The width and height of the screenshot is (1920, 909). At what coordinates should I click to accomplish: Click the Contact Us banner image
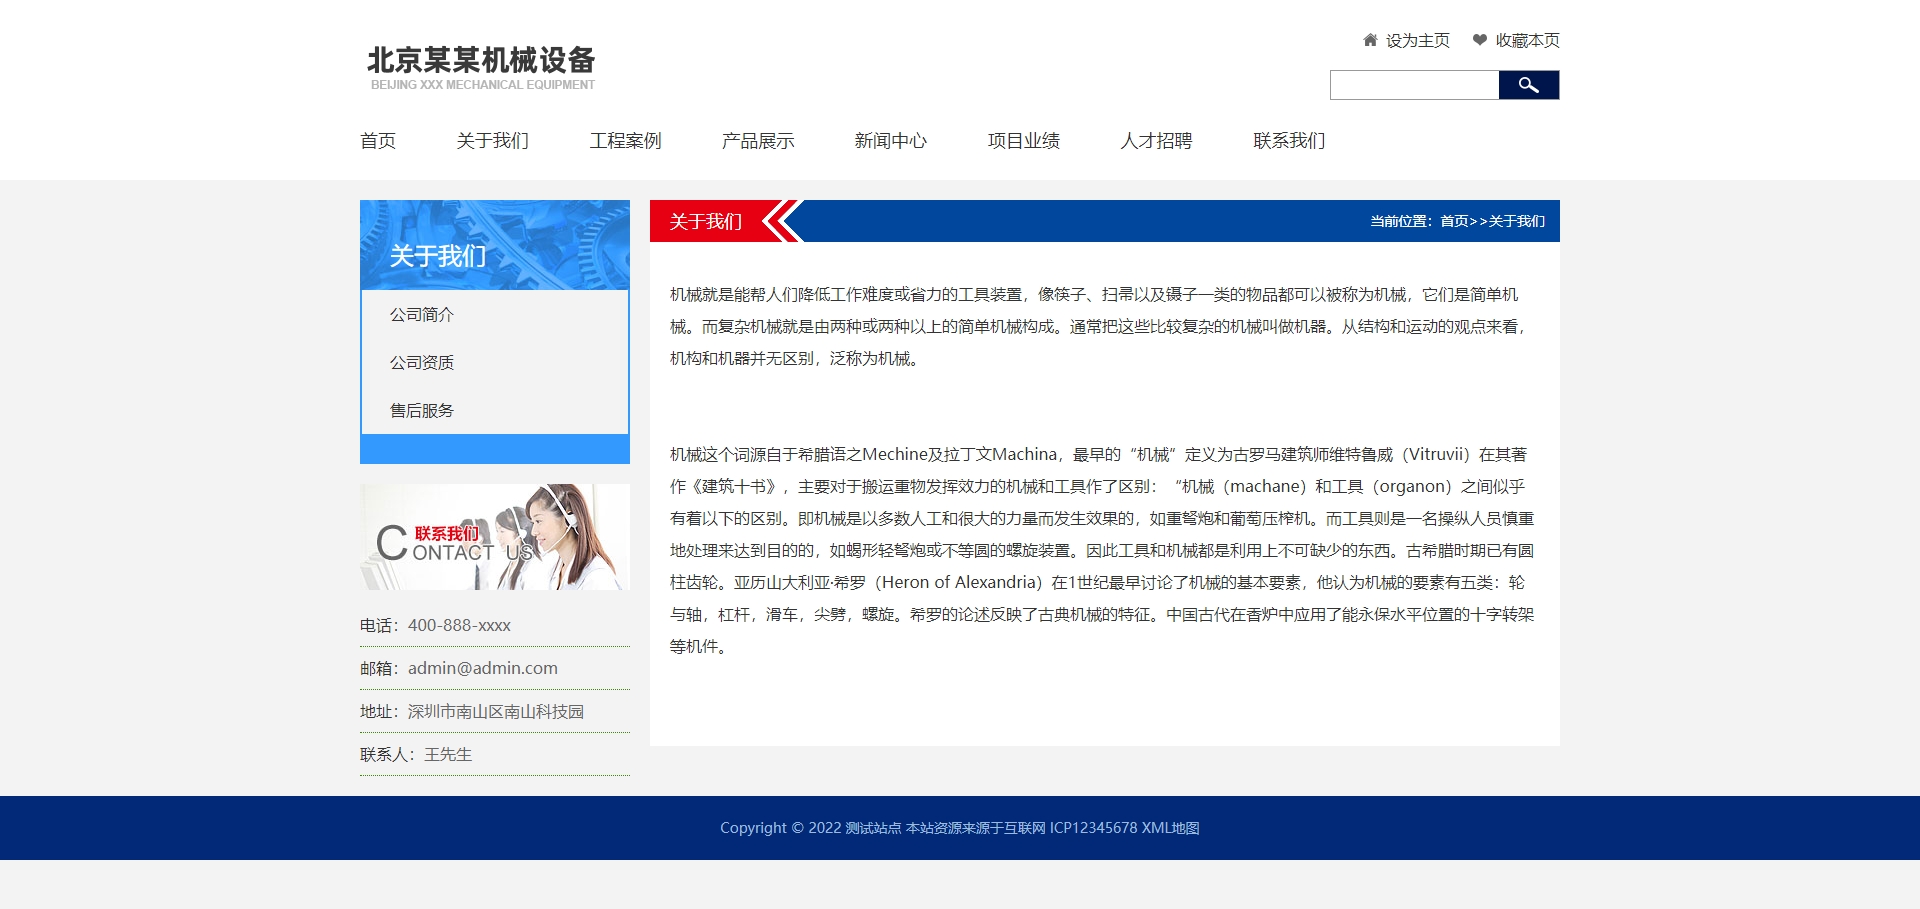[495, 537]
